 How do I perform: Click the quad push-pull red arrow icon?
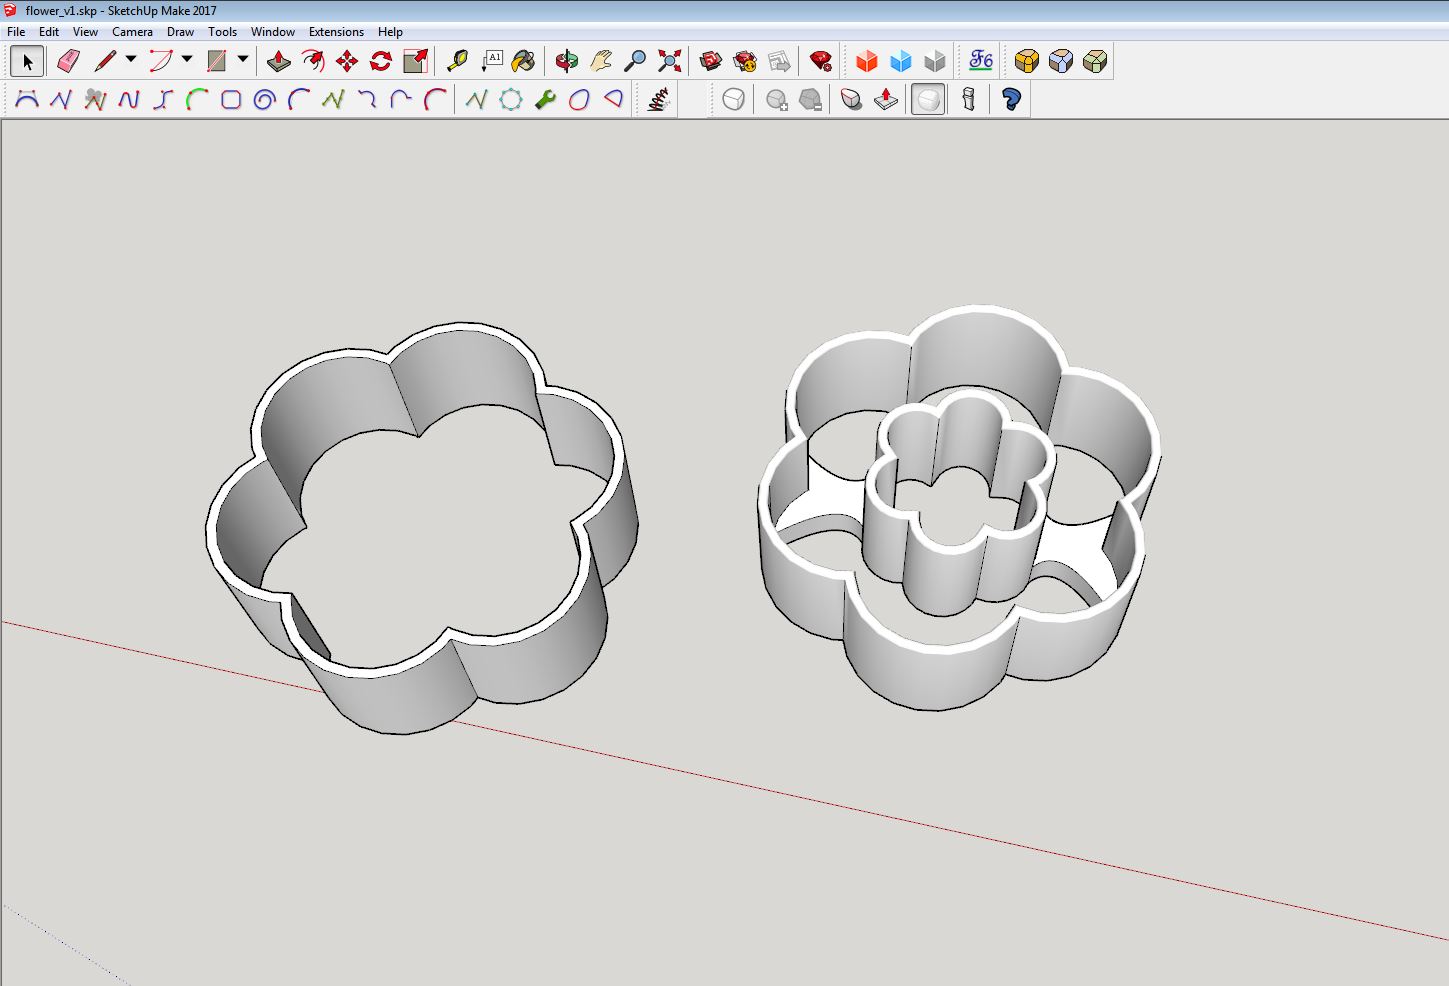[886, 100]
